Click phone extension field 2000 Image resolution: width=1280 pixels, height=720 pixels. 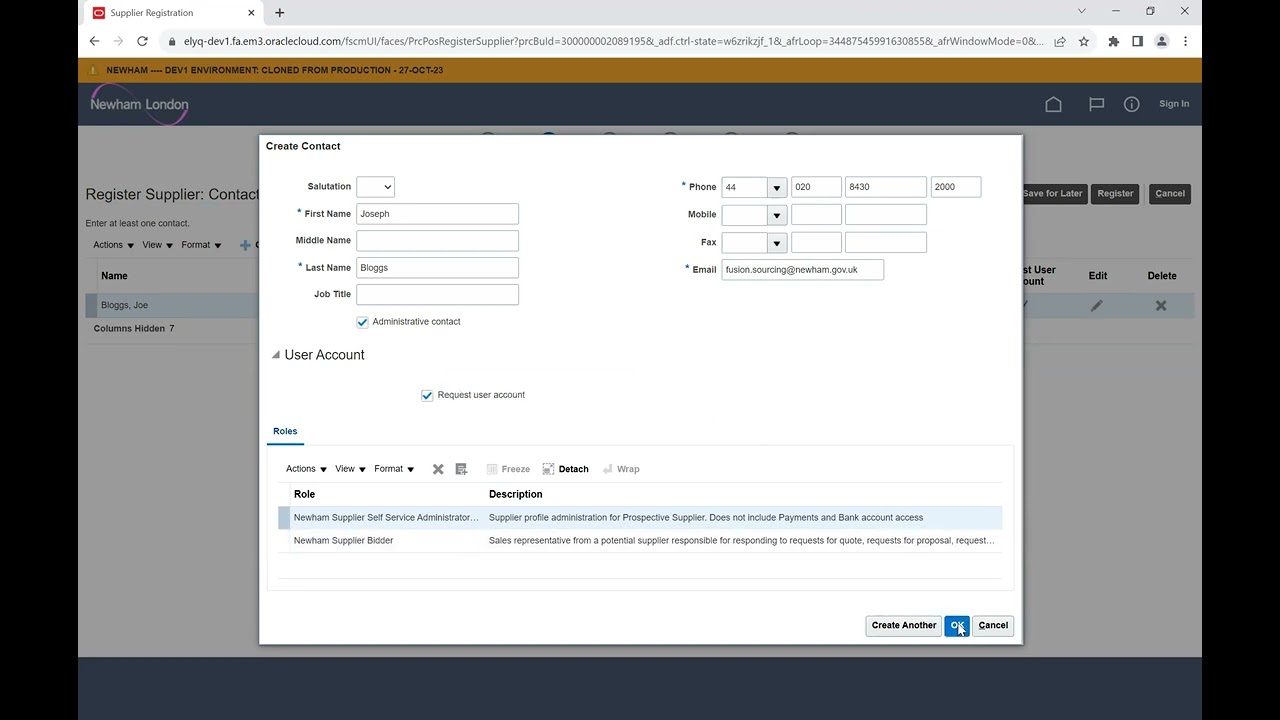coord(956,188)
